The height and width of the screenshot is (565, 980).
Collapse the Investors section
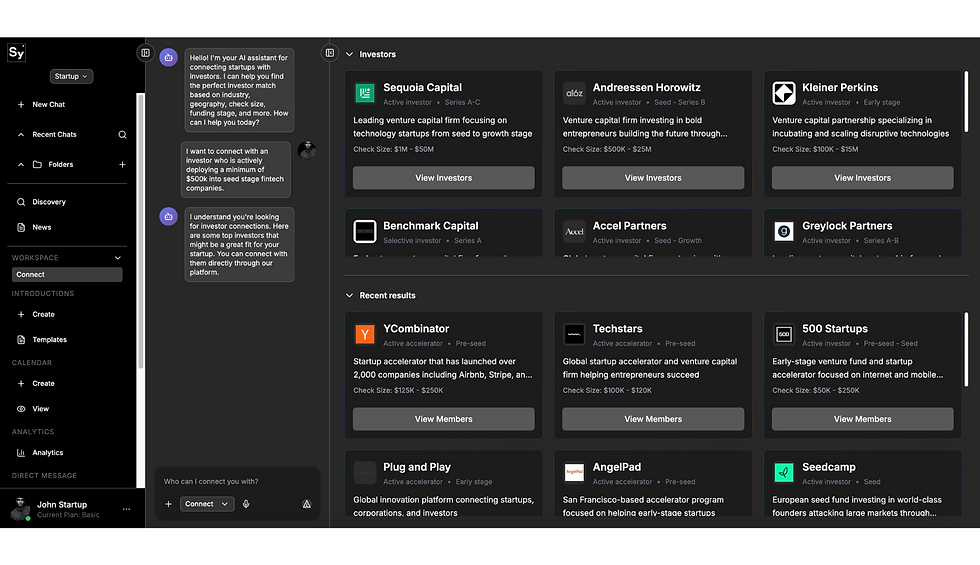[x=349, y=54]
